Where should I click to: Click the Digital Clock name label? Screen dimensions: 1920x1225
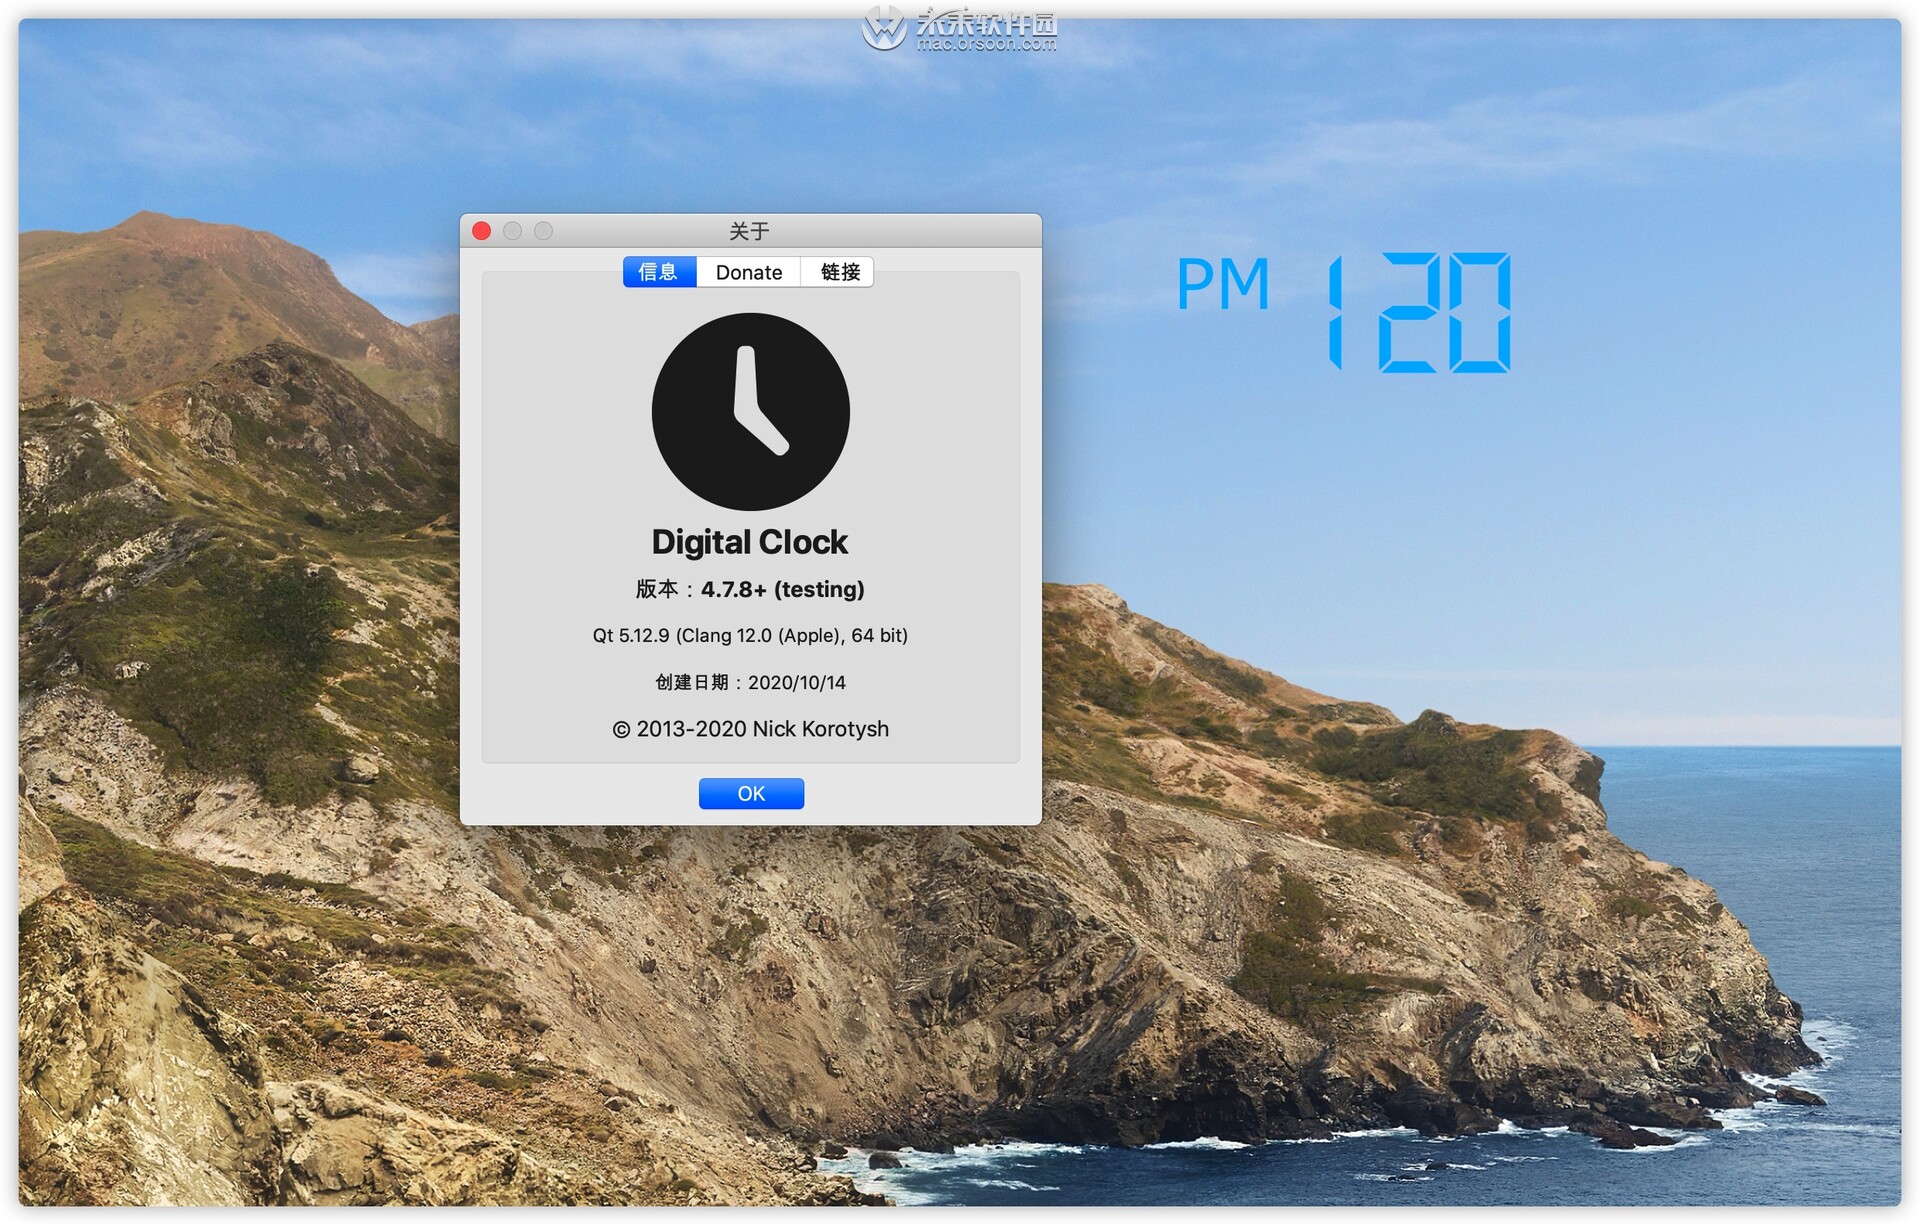(751, 541)
